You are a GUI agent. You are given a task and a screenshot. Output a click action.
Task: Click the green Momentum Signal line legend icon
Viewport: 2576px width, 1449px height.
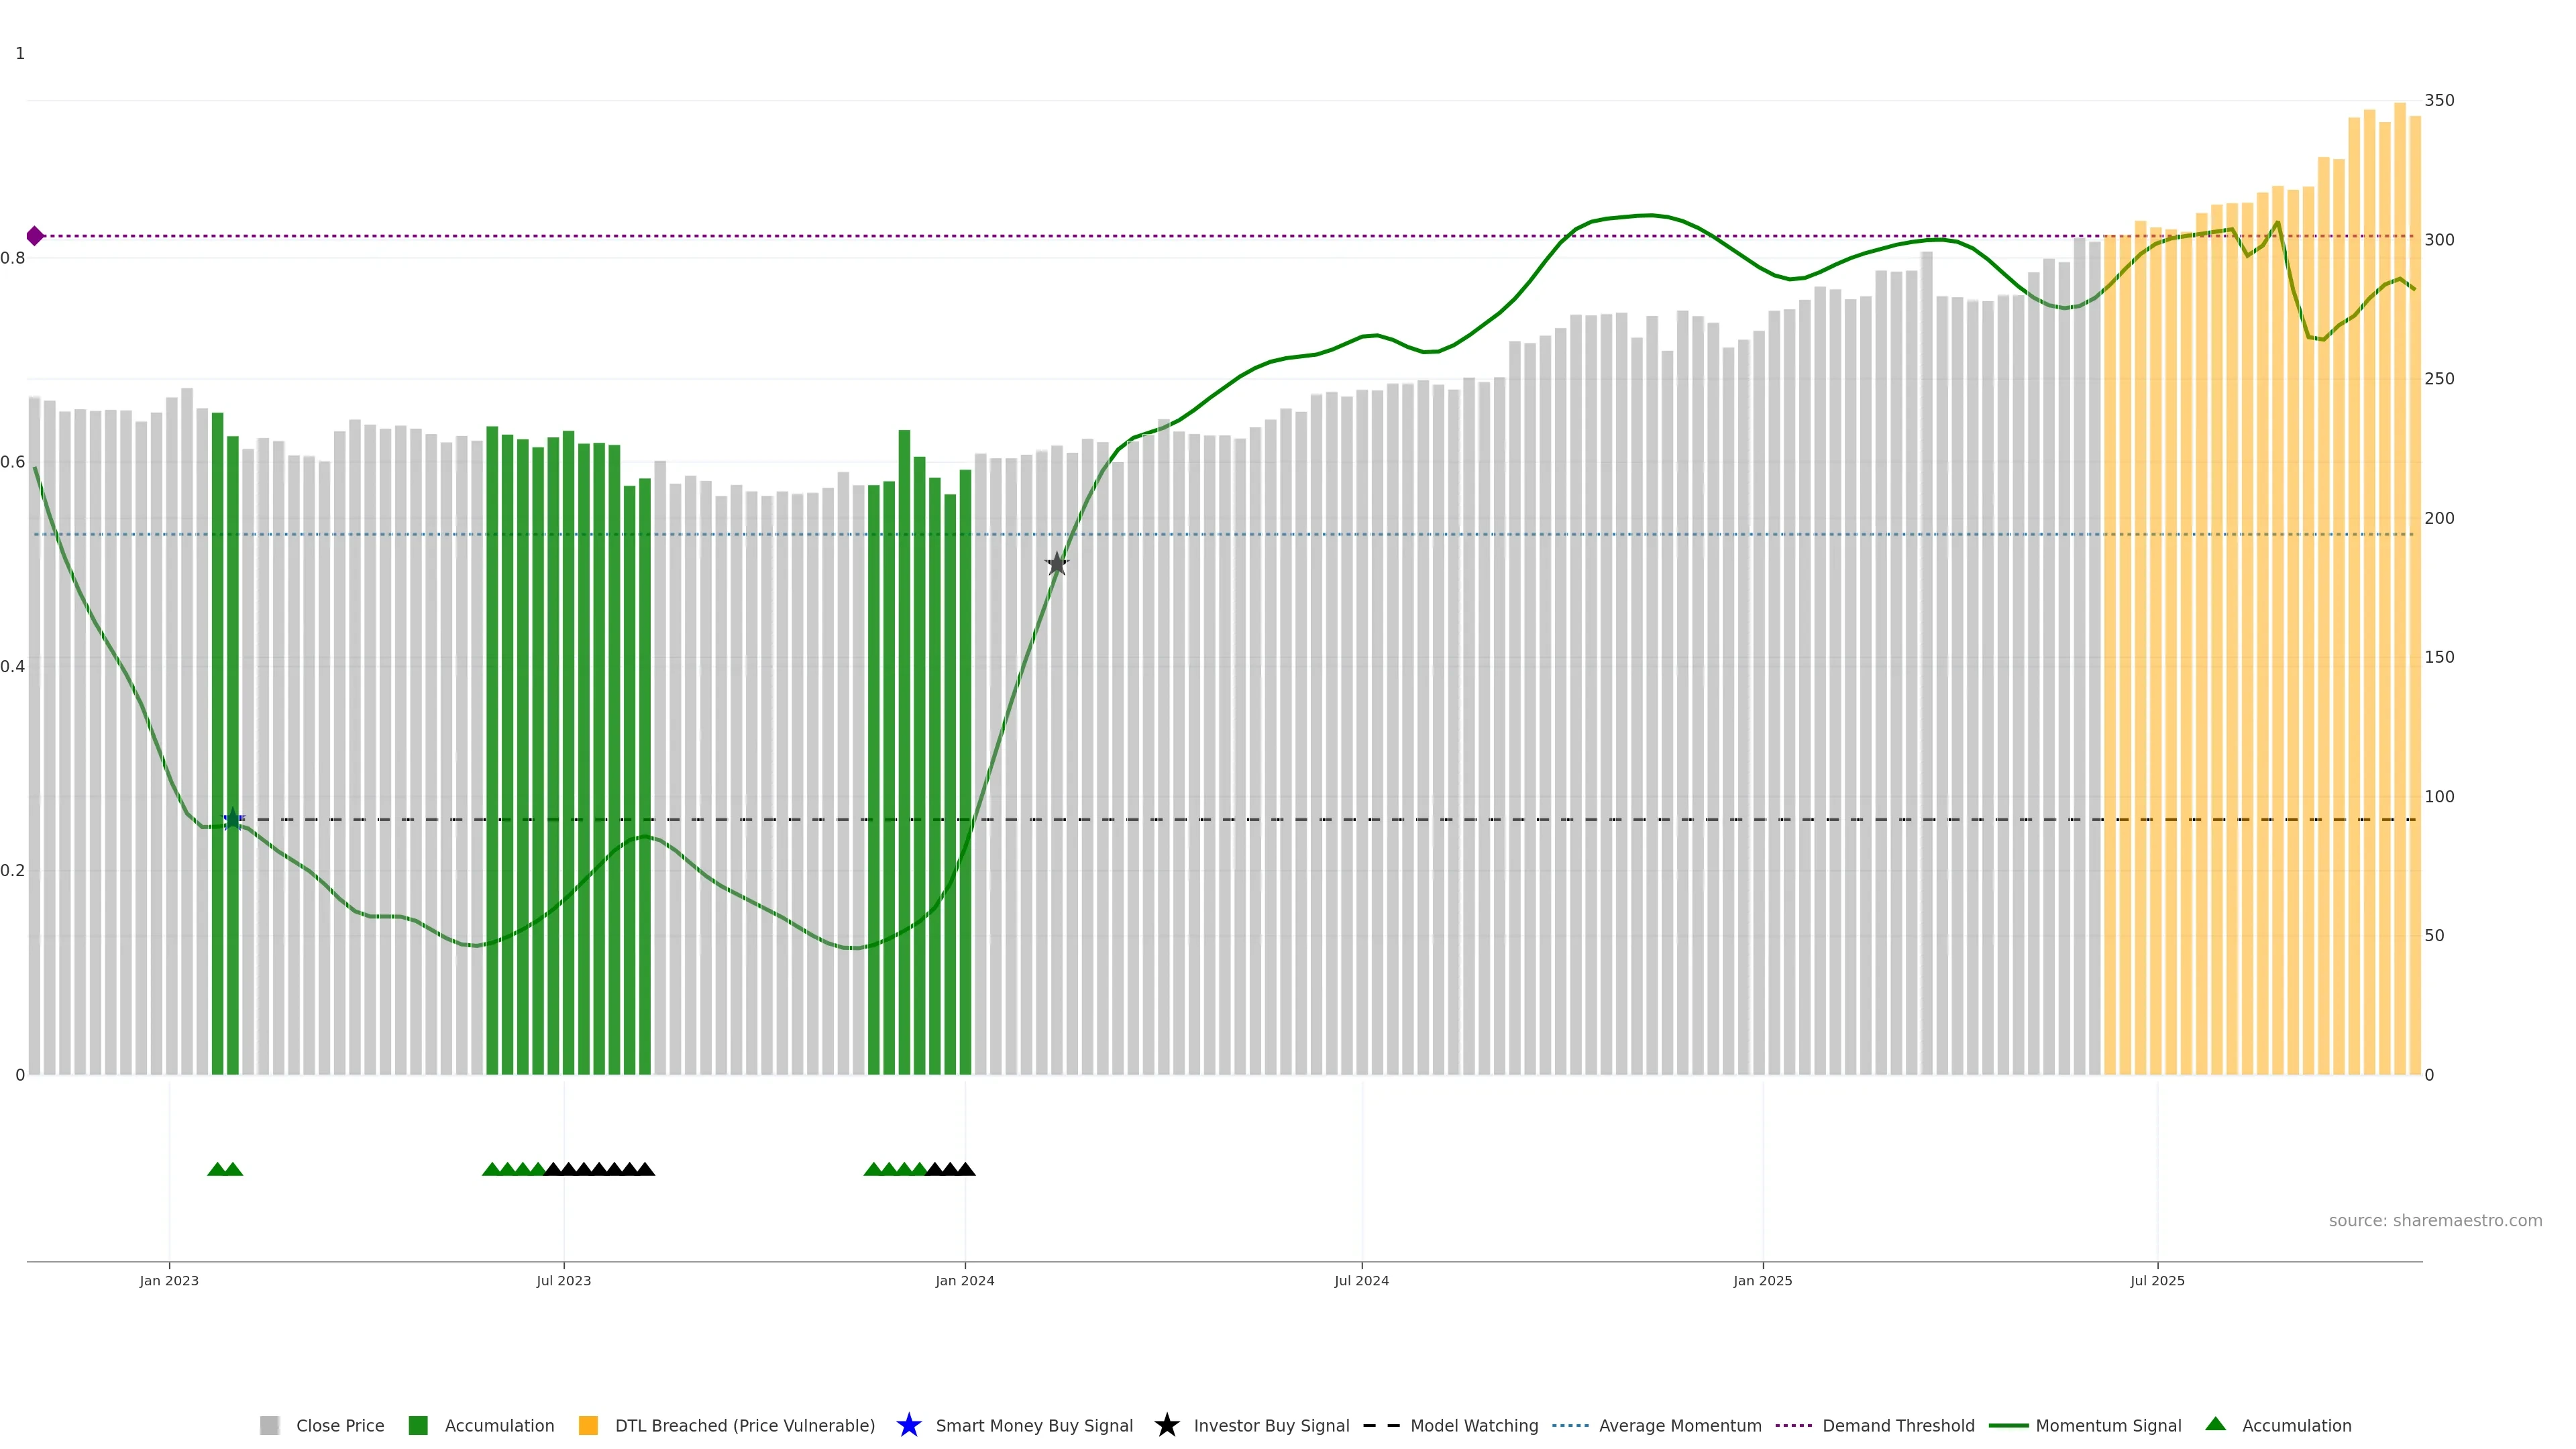click(x=2008, y=1425)
